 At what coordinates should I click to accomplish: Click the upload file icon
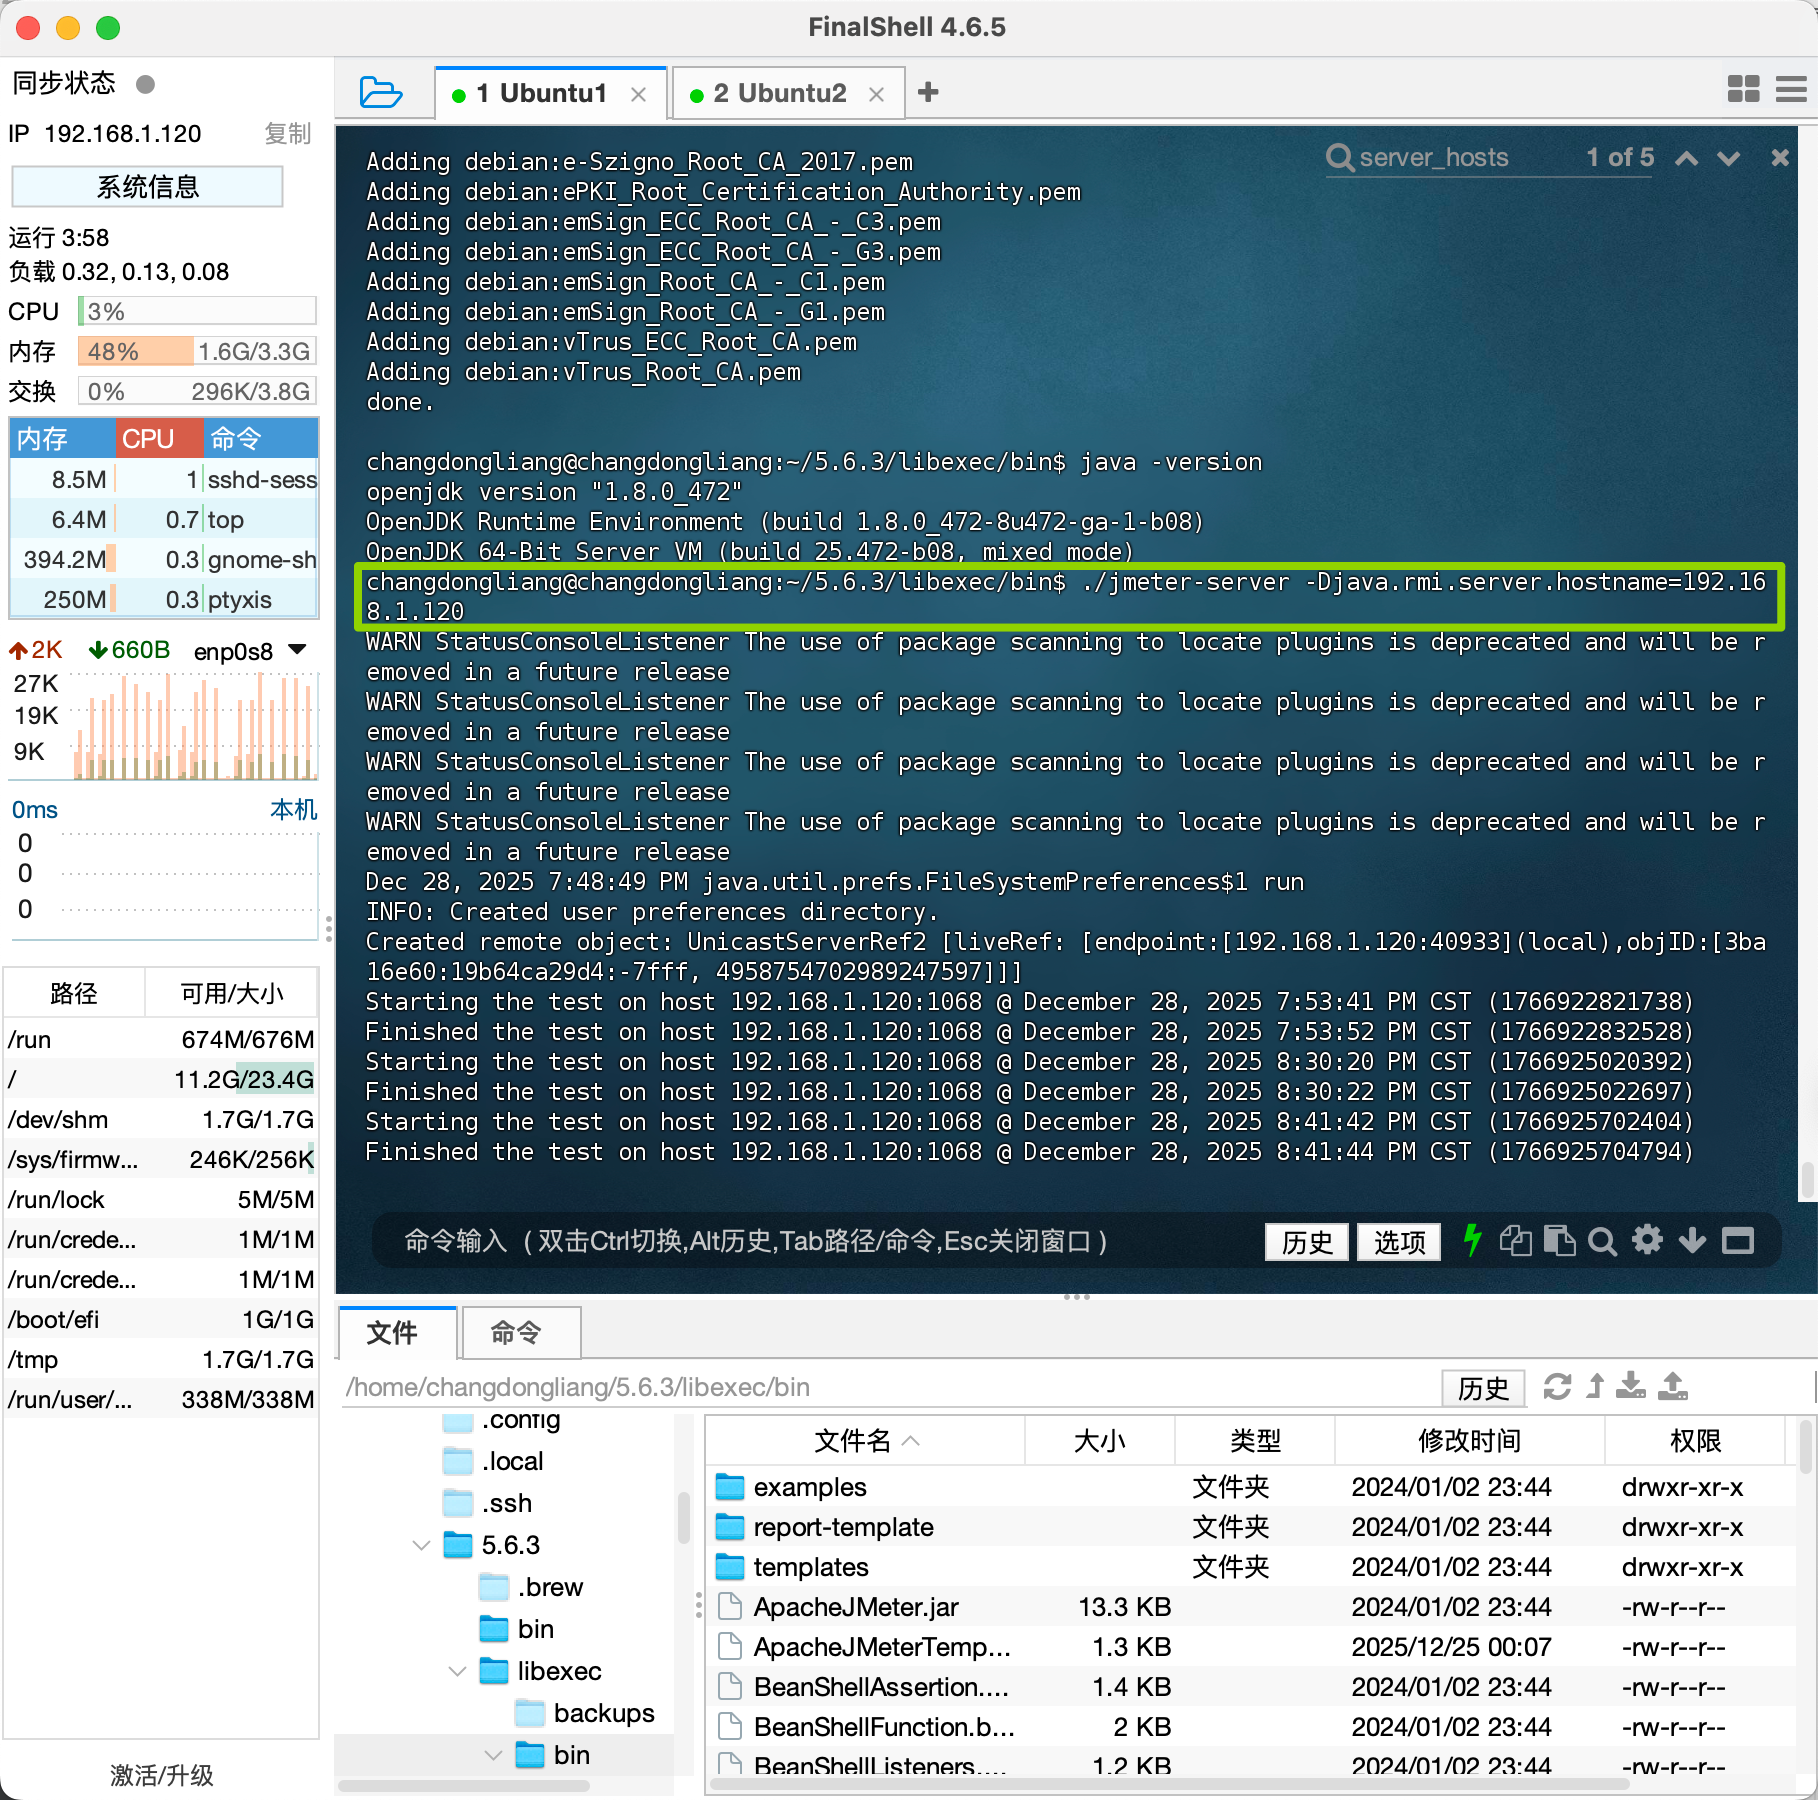coord(1672,1386)
